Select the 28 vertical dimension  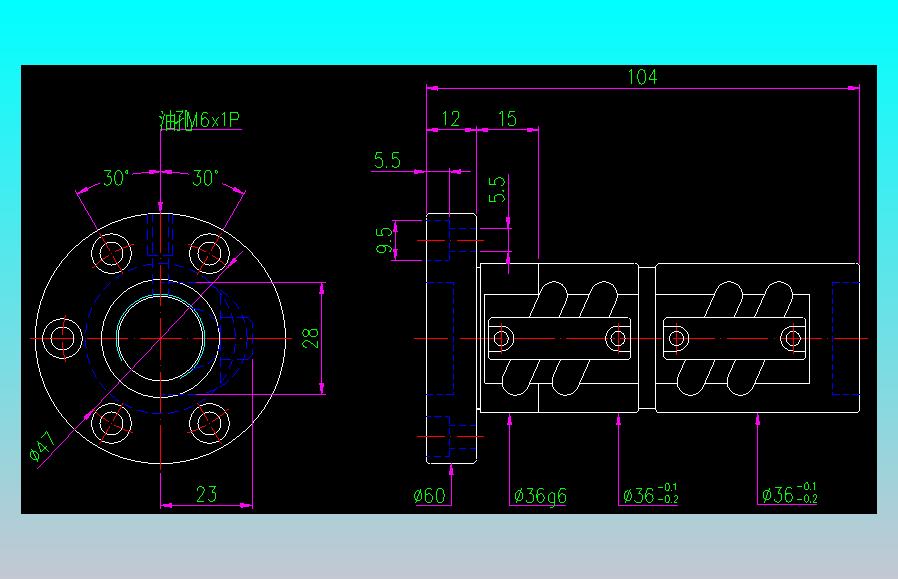click(310, 338)
